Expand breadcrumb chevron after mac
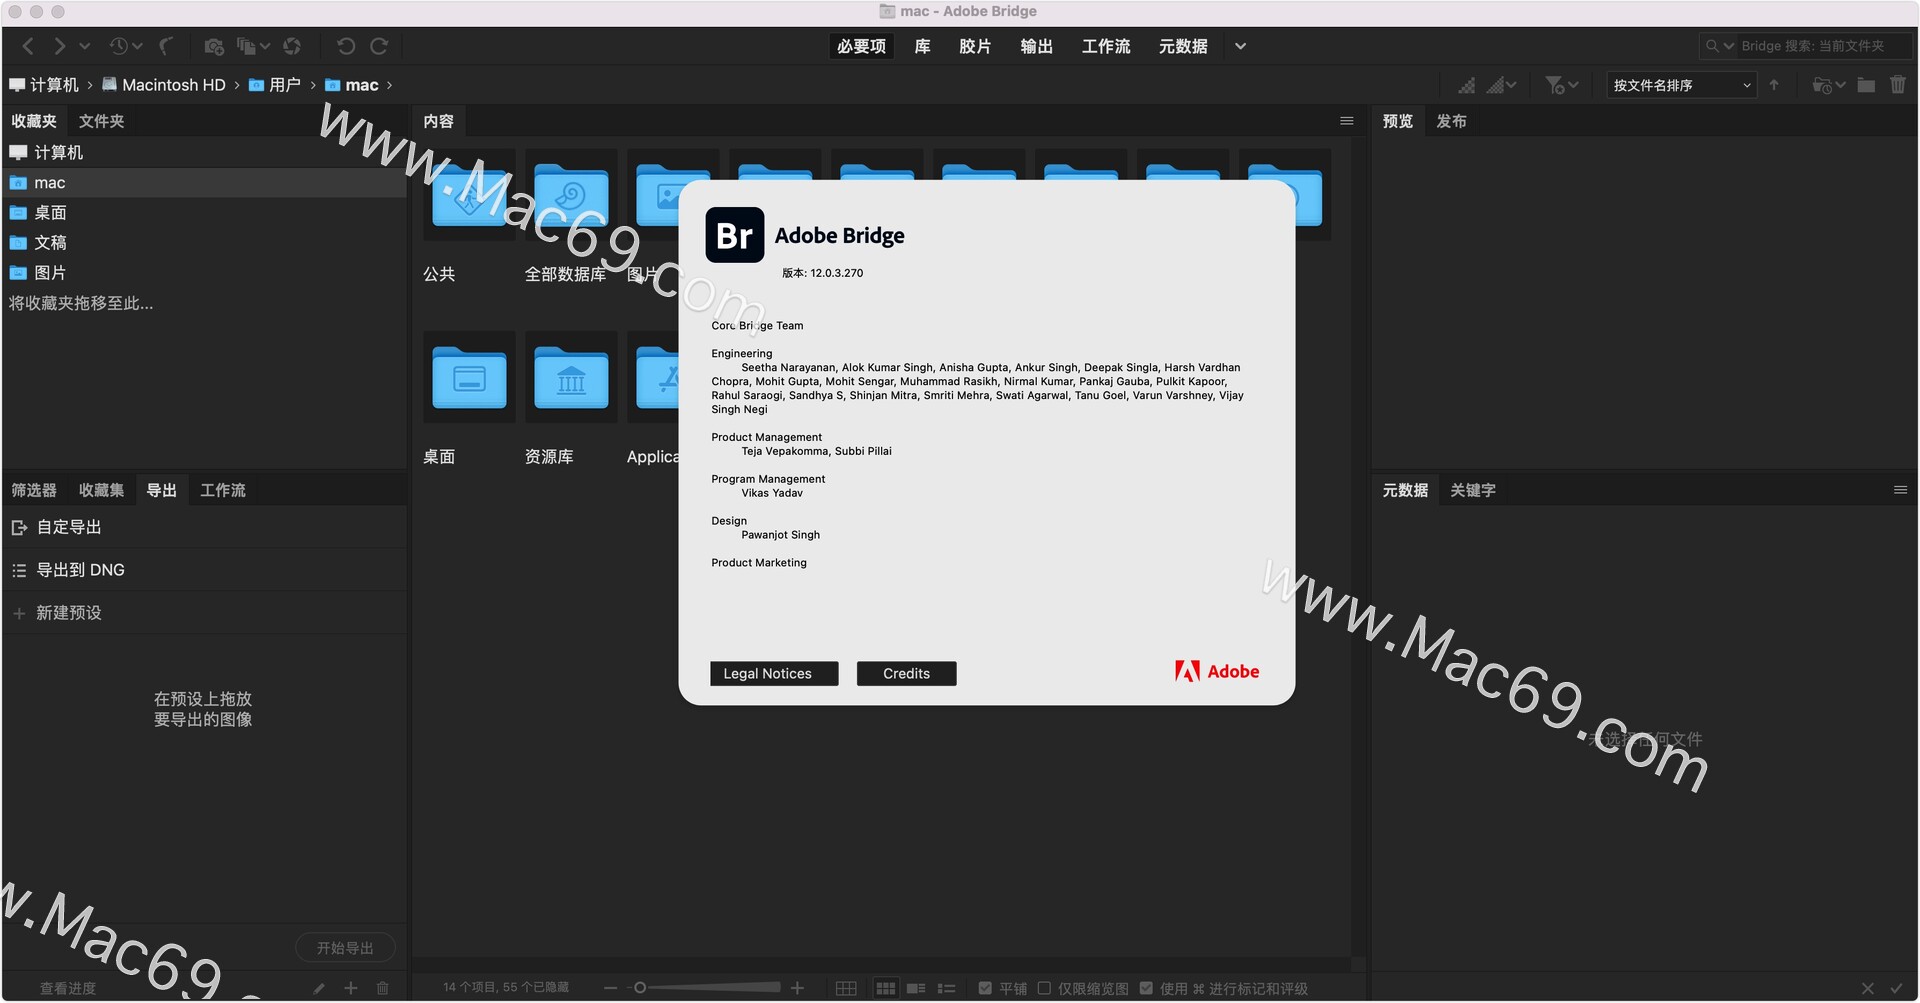The height and width of the screenshot is (1003, 1920). 389,85
